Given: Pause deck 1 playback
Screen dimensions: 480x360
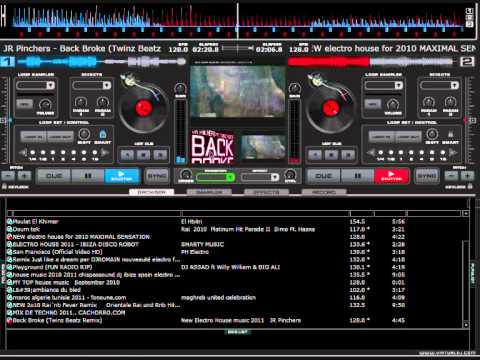Looking at the screenshot, I should click(88, 176).
